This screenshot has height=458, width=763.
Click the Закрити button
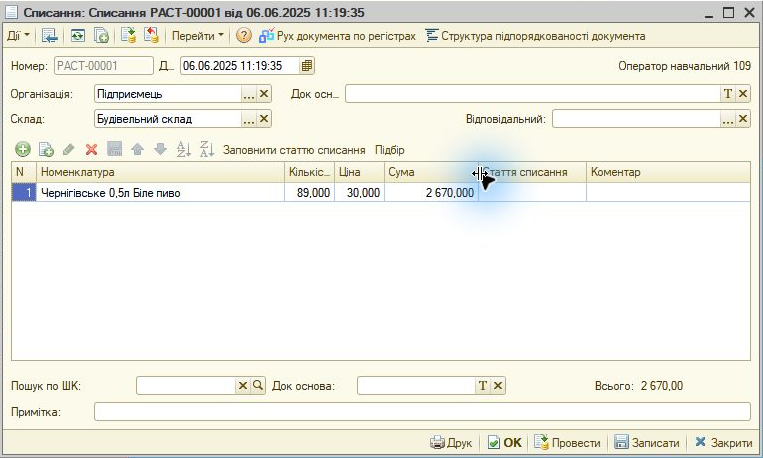click(723, 442)
